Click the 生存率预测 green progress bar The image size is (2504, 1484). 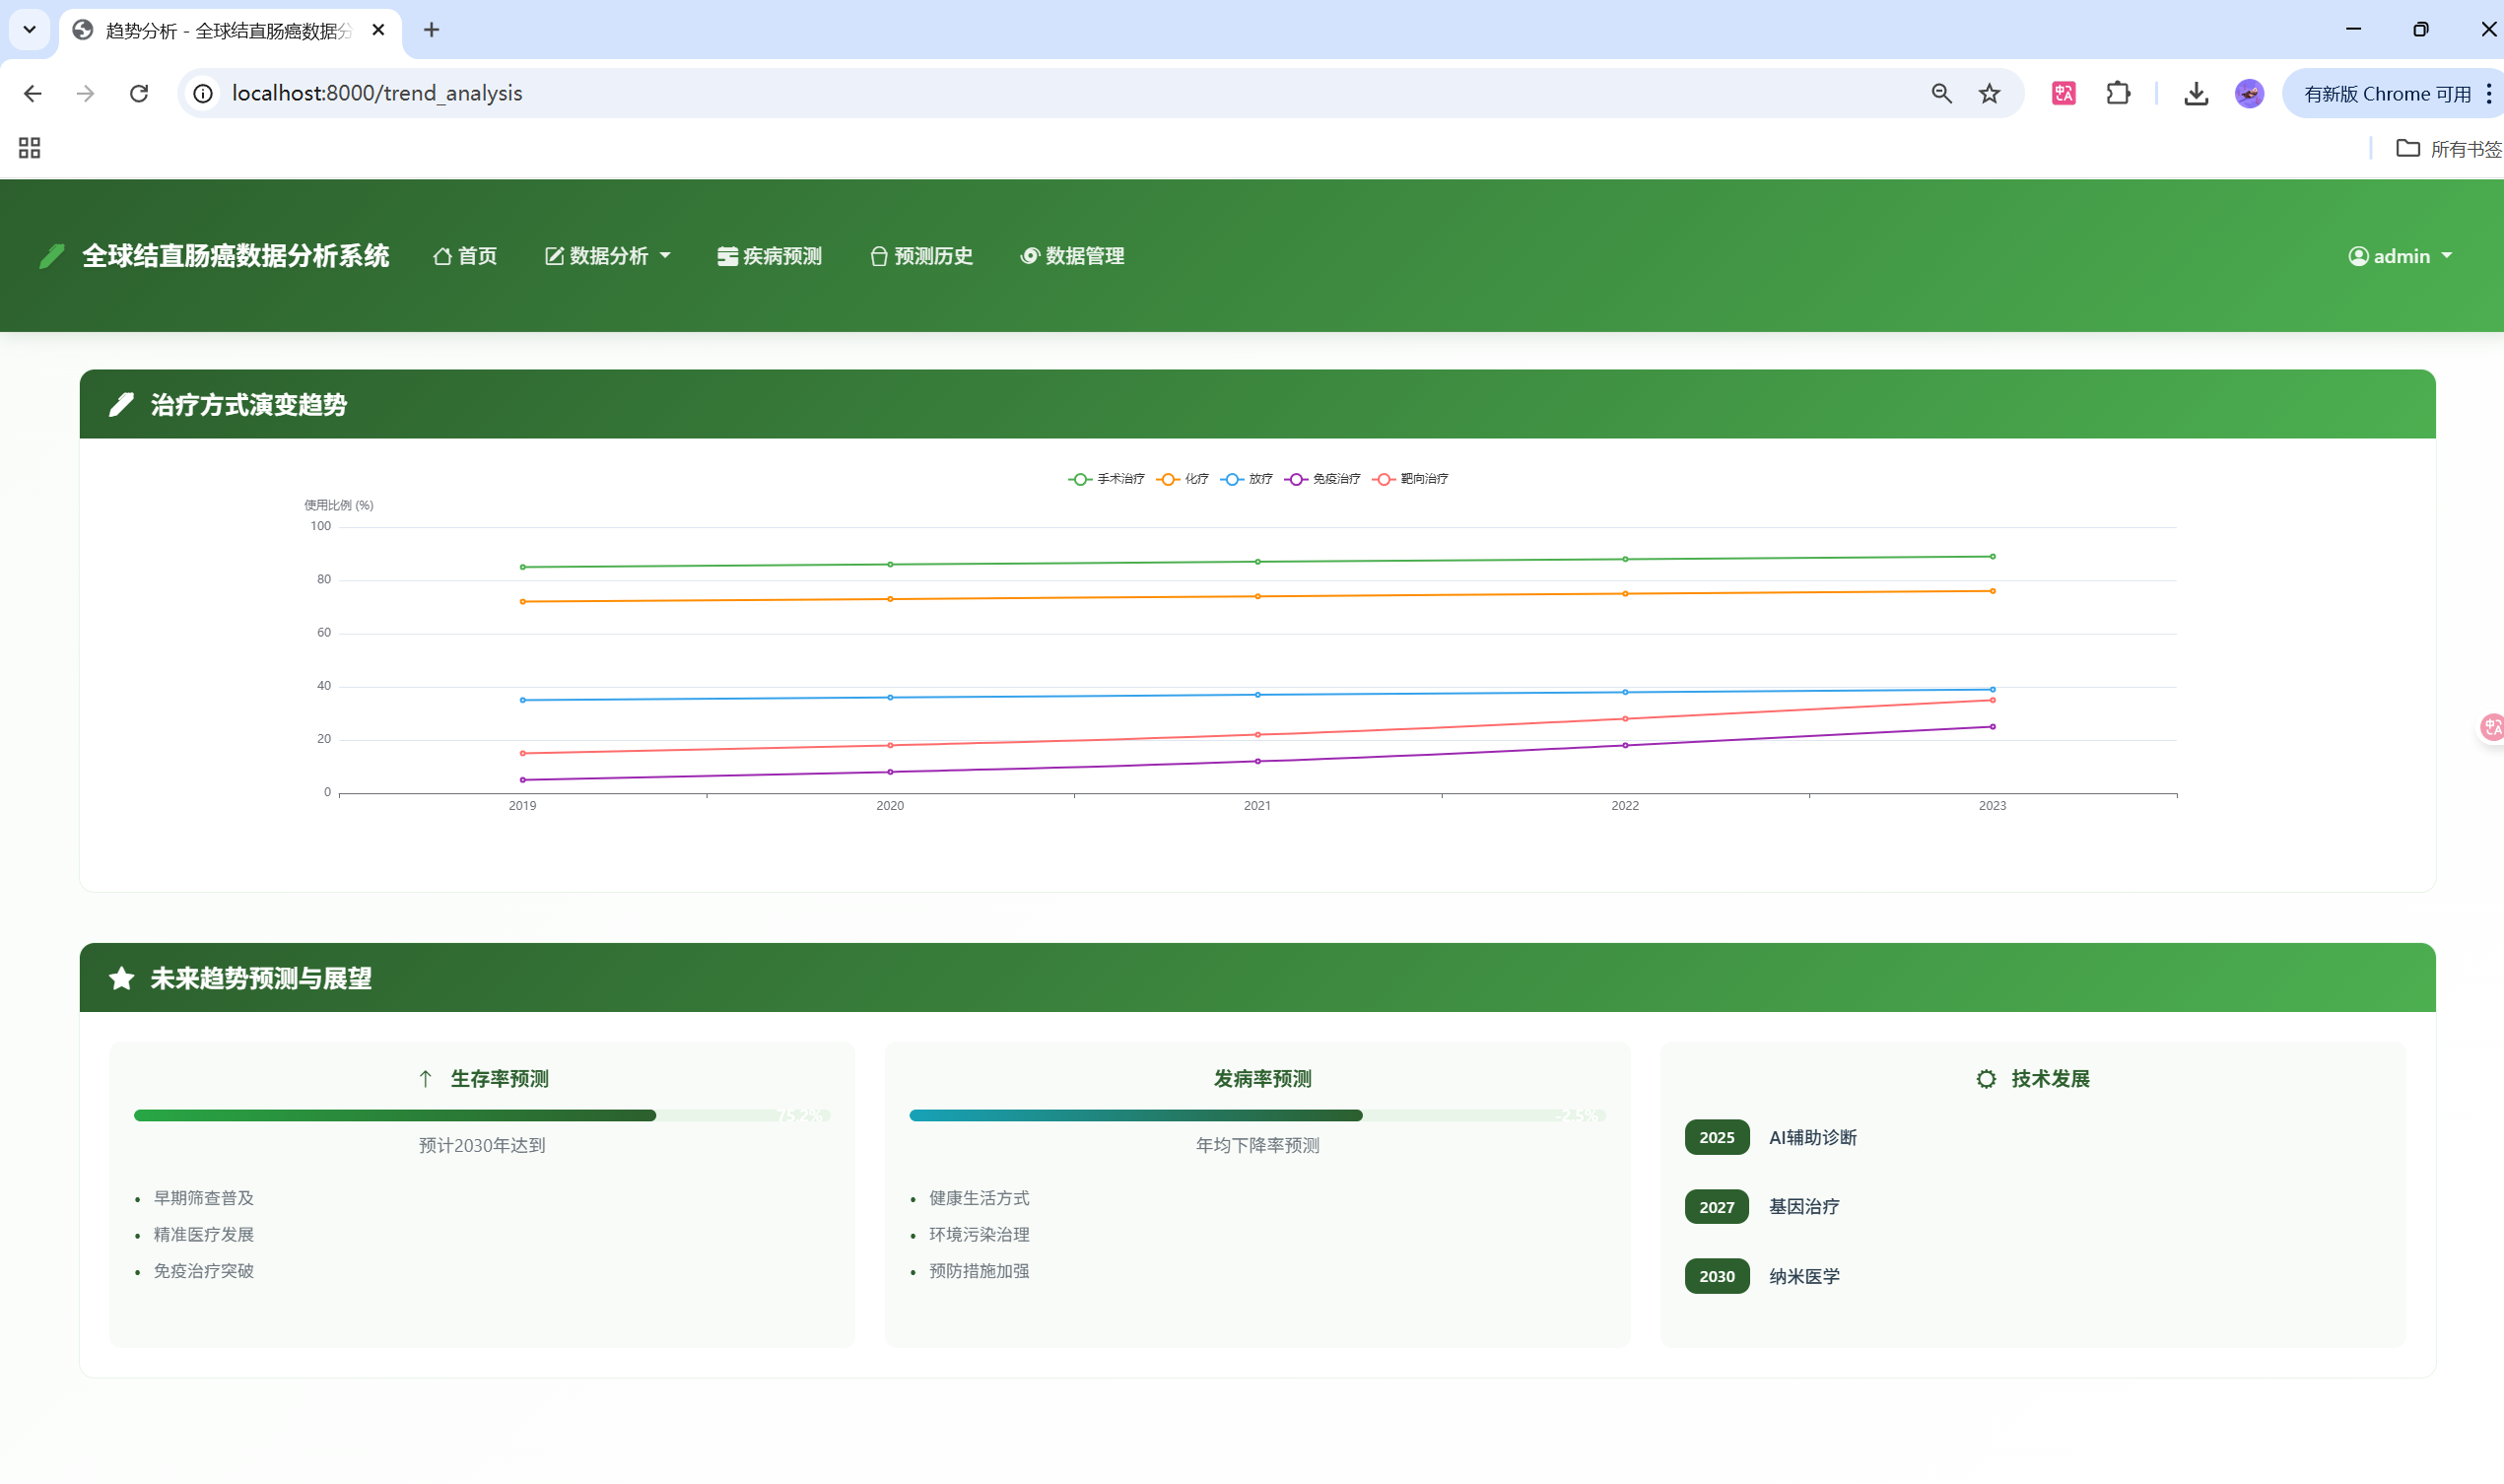tap(395, 1115)
